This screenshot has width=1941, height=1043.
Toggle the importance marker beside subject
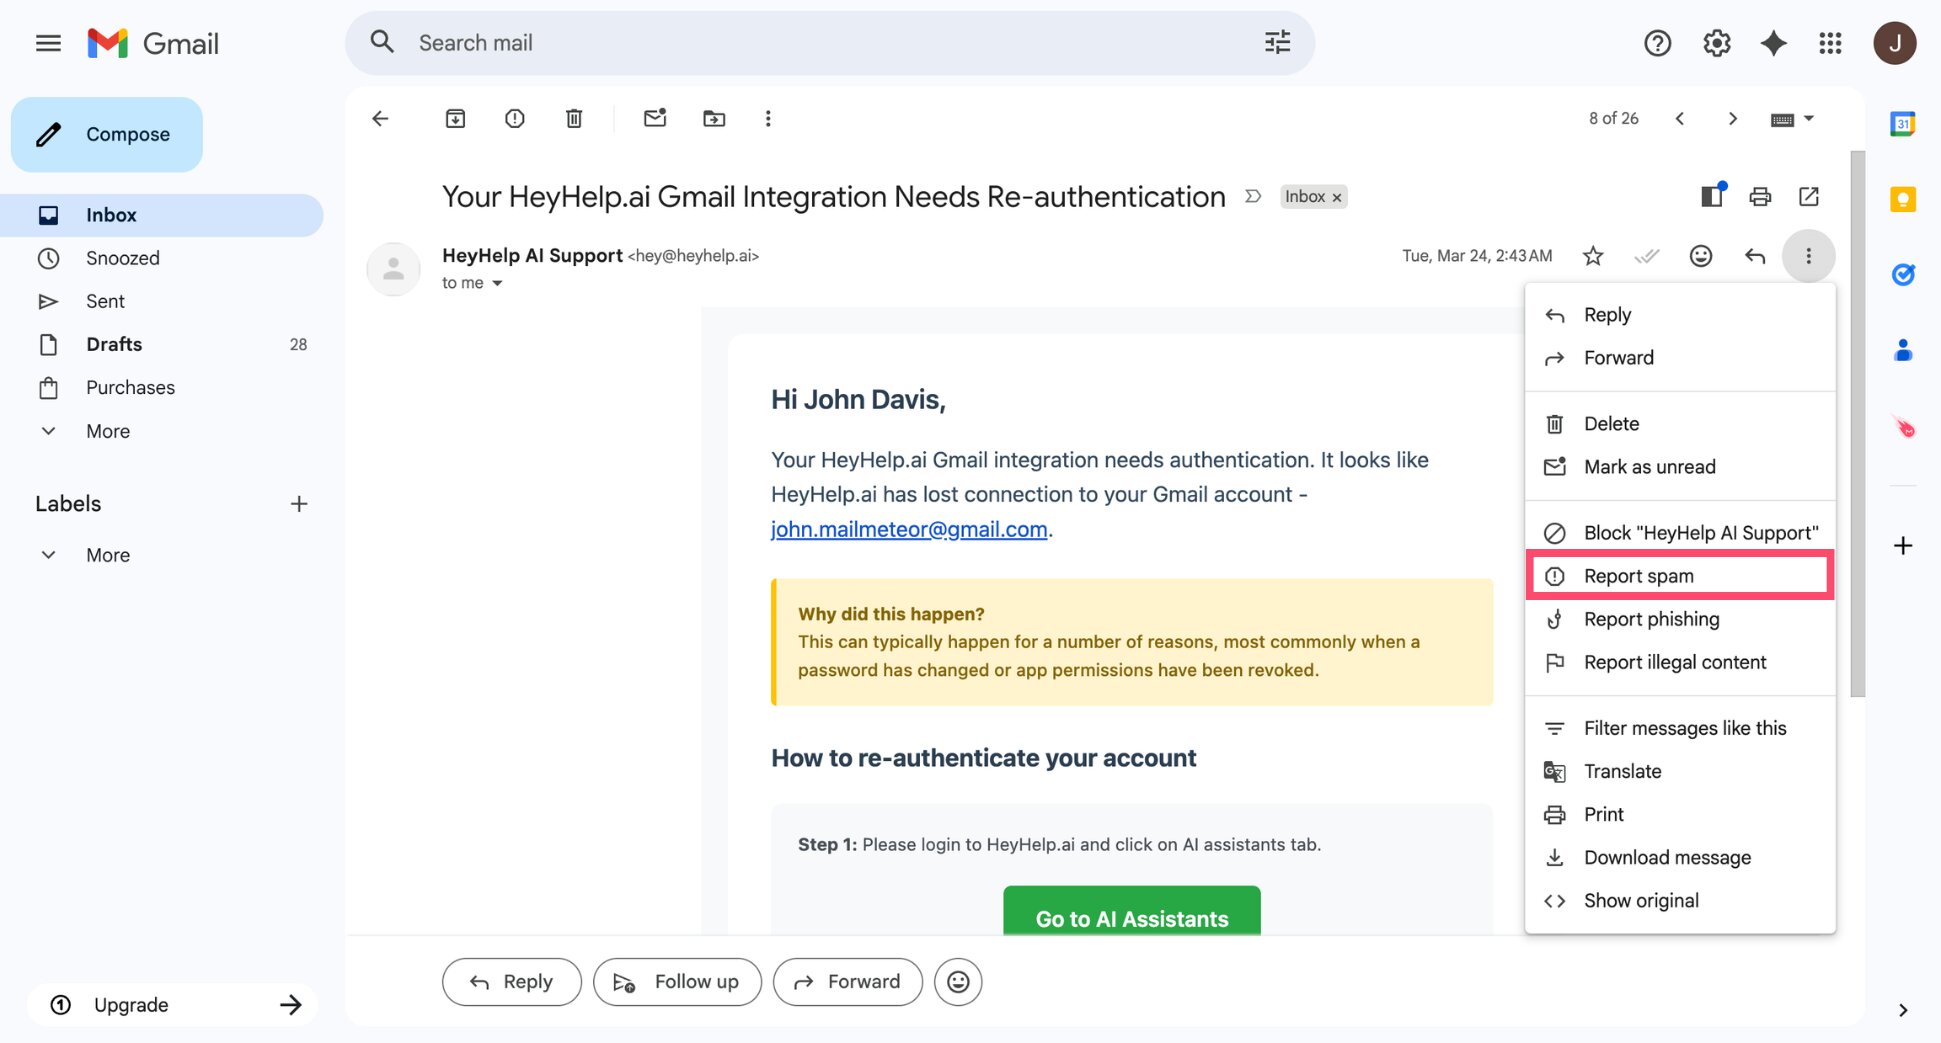[x=1252, y=197]
